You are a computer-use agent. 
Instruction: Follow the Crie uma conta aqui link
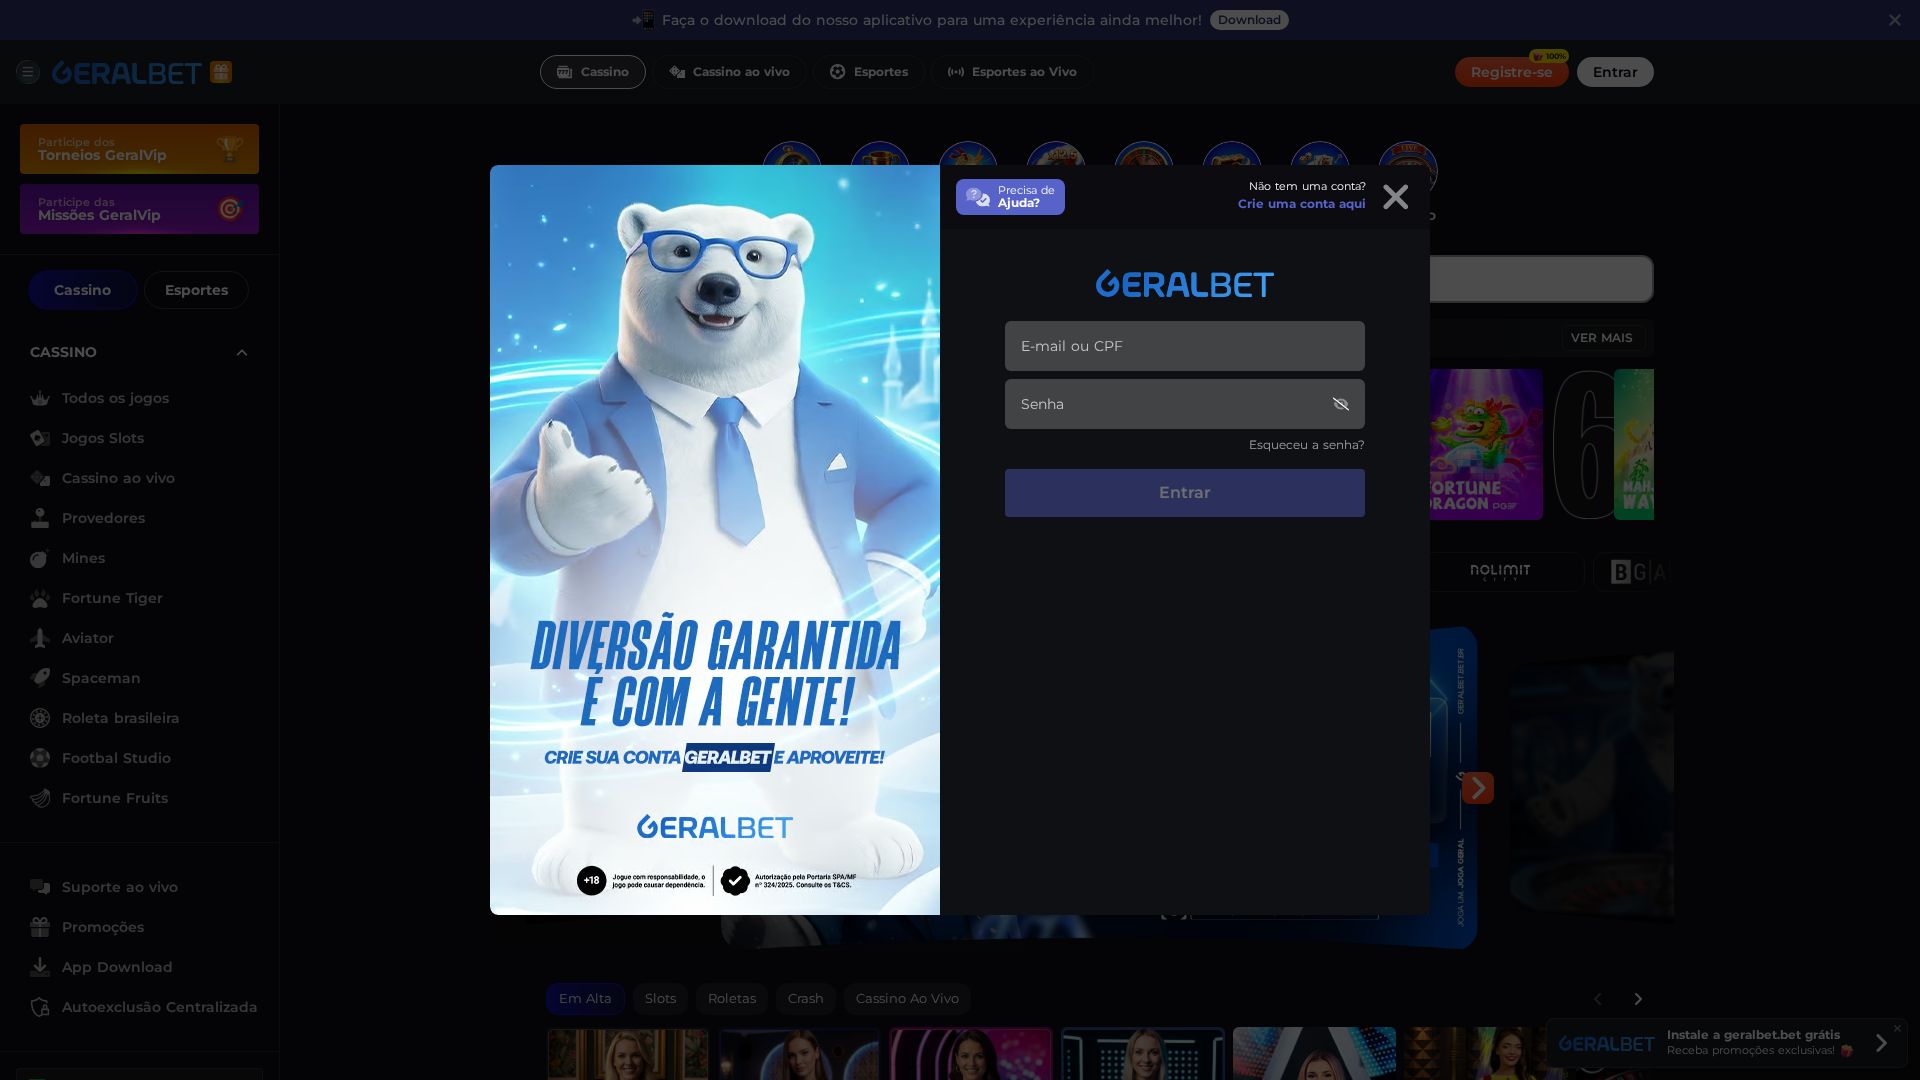tap(1301, 204)
